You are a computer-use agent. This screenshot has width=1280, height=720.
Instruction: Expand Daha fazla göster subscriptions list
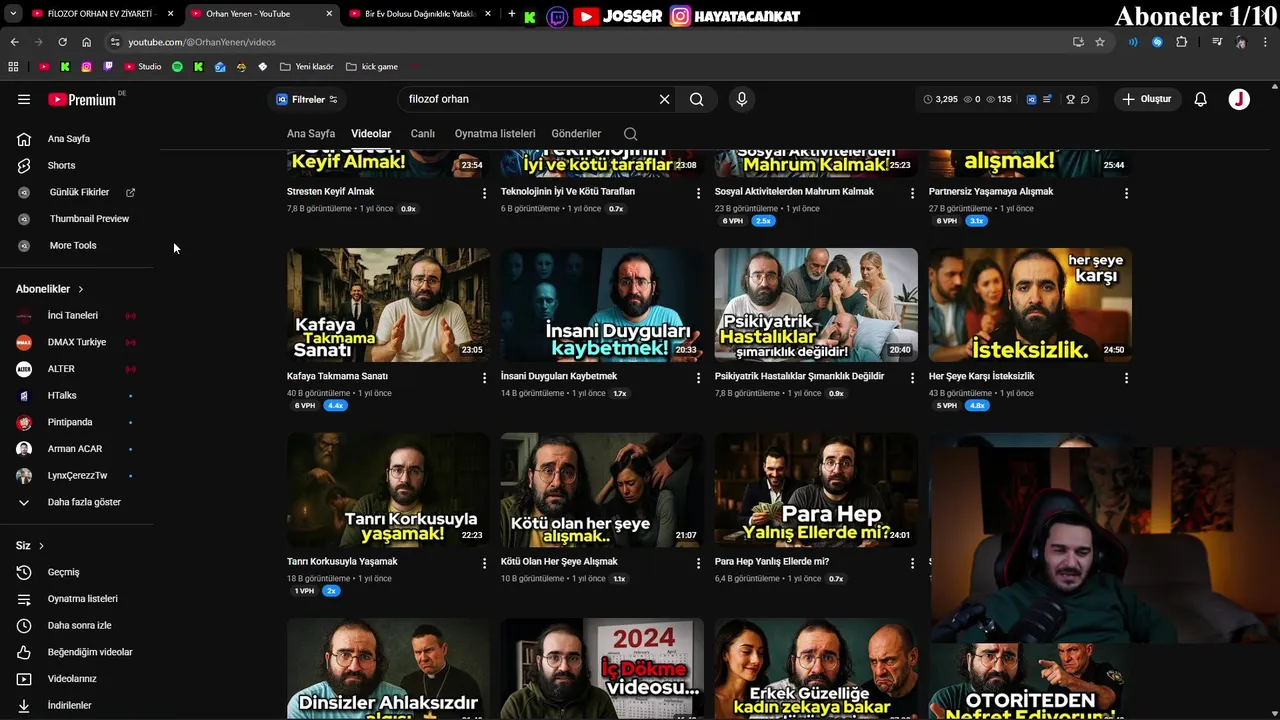(78, 502)
